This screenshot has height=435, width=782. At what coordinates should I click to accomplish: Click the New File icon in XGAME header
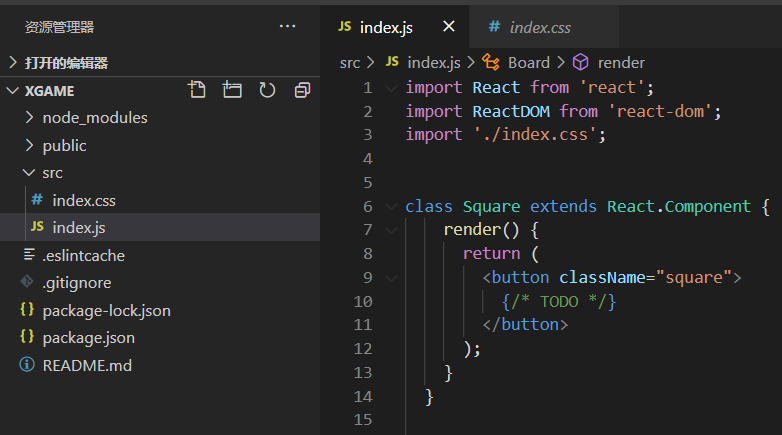(196, 90)
